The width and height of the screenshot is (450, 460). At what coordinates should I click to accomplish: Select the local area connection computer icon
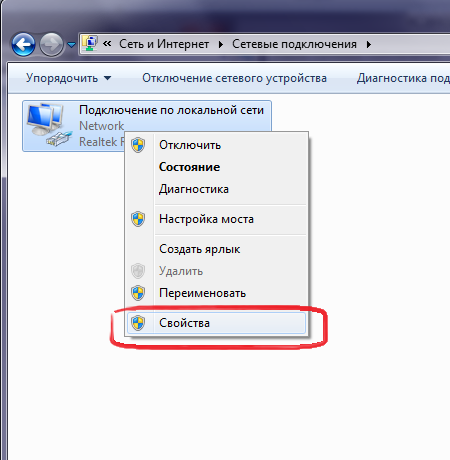point(49,125)
